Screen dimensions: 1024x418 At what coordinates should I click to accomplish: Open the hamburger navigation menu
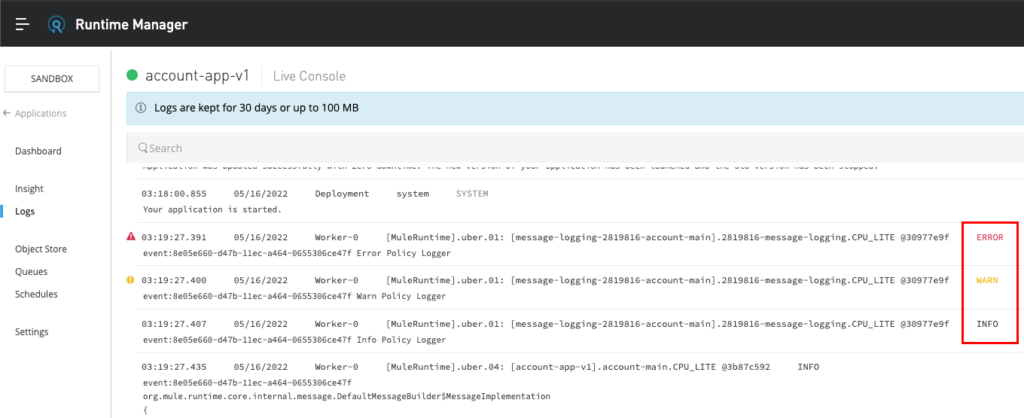[22, 24]
